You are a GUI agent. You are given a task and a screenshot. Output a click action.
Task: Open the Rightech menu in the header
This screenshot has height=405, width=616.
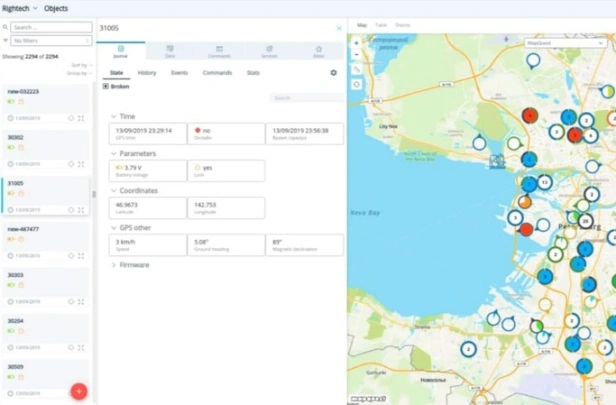coord(20,8)
